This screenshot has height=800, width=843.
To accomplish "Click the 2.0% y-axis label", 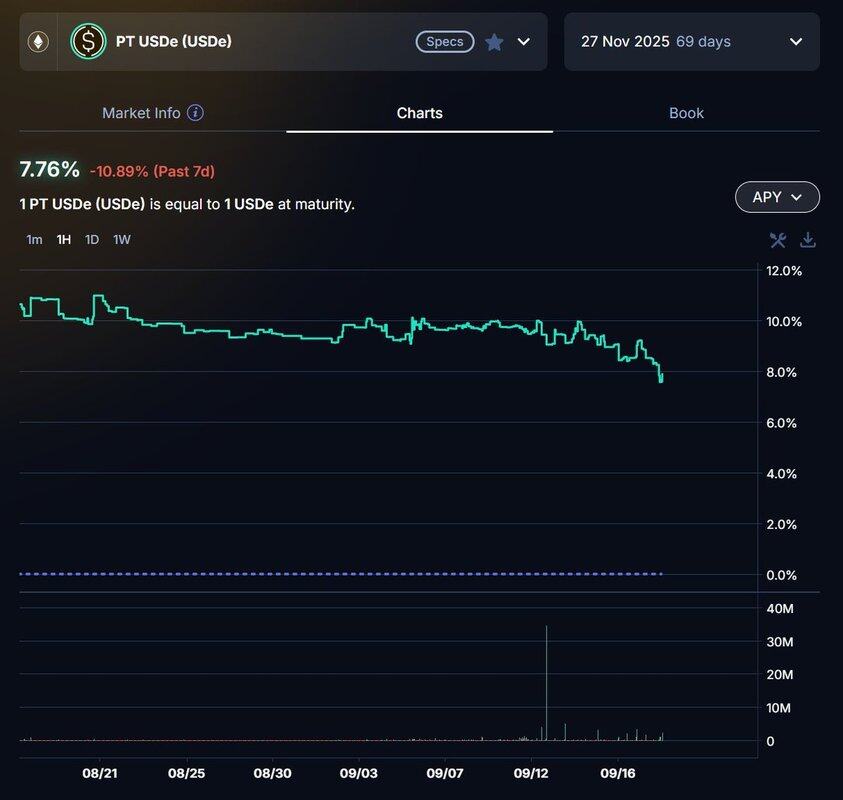I will pos(781,524).
